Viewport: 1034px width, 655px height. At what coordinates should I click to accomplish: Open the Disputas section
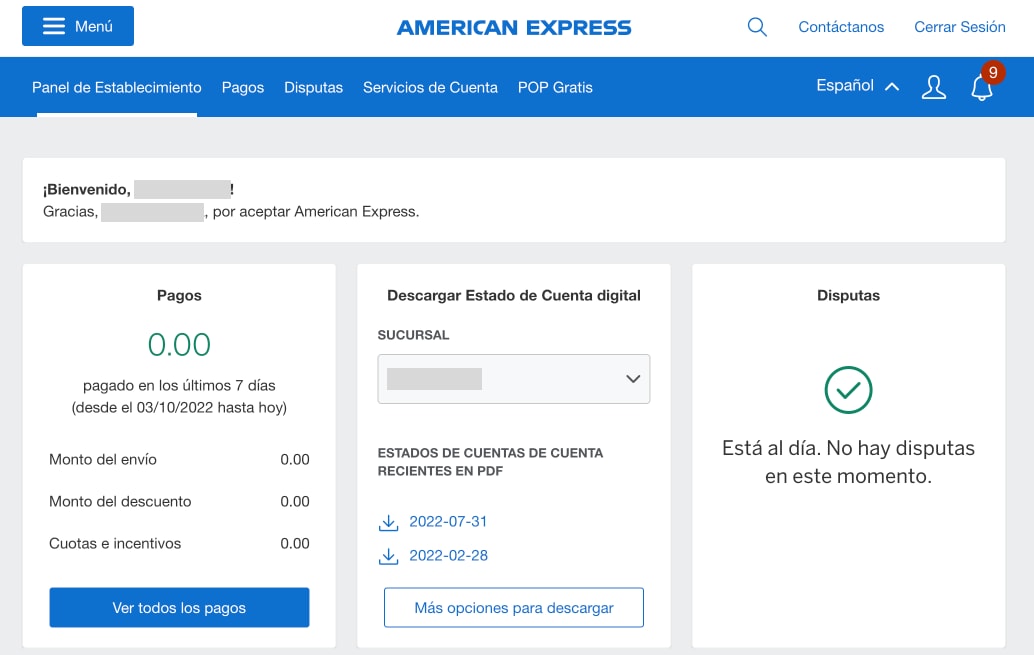tap(313, 87)
